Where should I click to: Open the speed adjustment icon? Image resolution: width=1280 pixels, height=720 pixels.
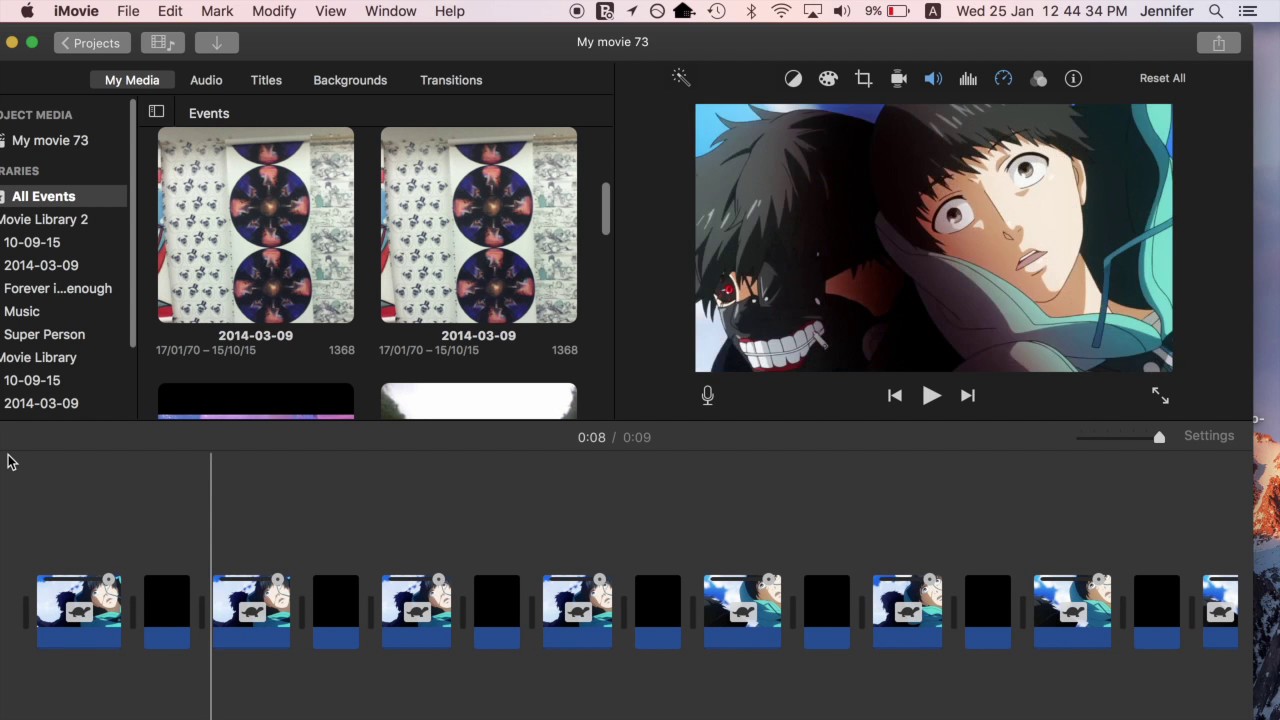[x=1003, y=79]
